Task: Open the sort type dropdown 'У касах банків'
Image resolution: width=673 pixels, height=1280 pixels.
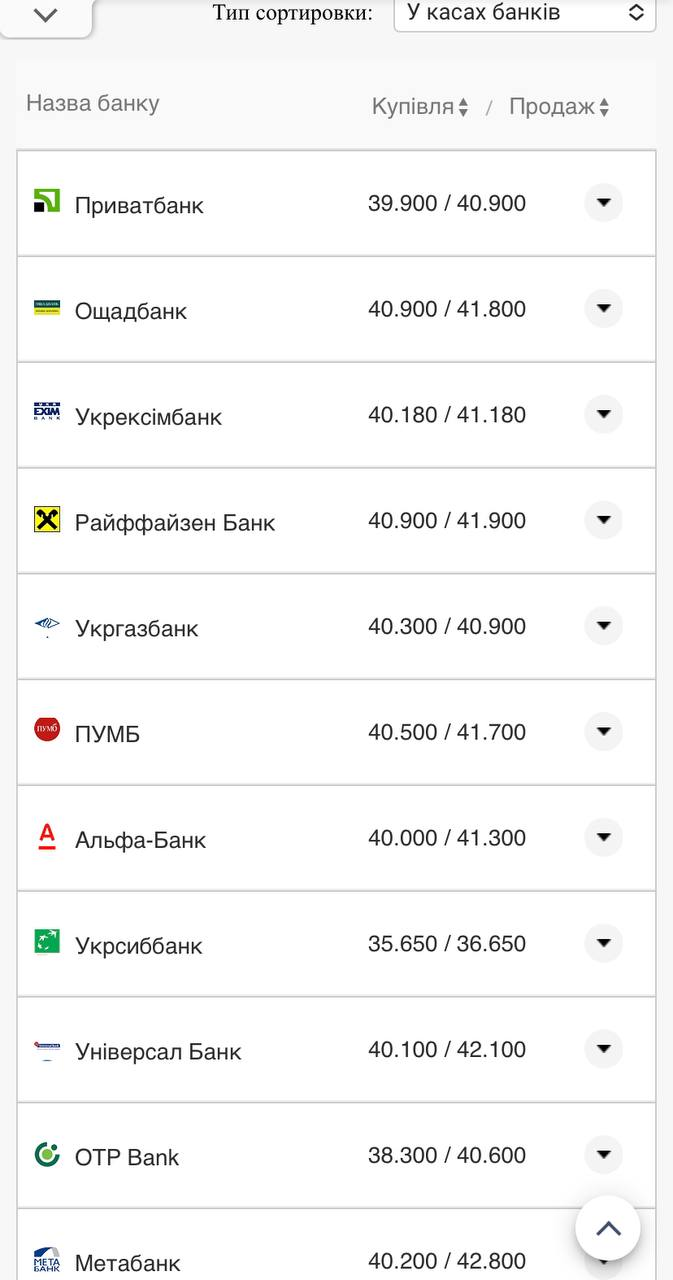Action: pyautogui.click(x=525, y=13)
